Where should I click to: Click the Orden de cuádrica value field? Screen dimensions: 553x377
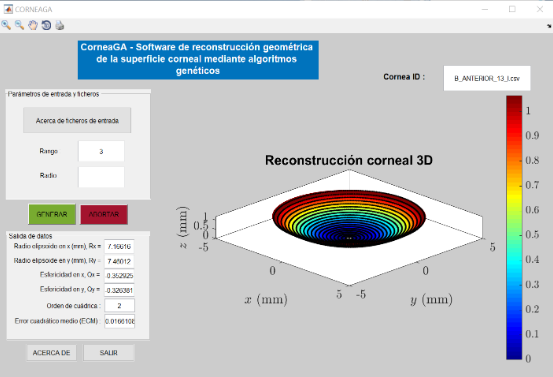[119, 305]
